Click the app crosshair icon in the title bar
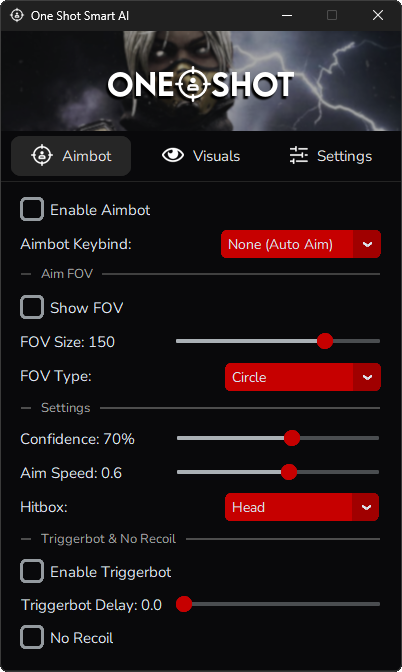 pos(17,15)
